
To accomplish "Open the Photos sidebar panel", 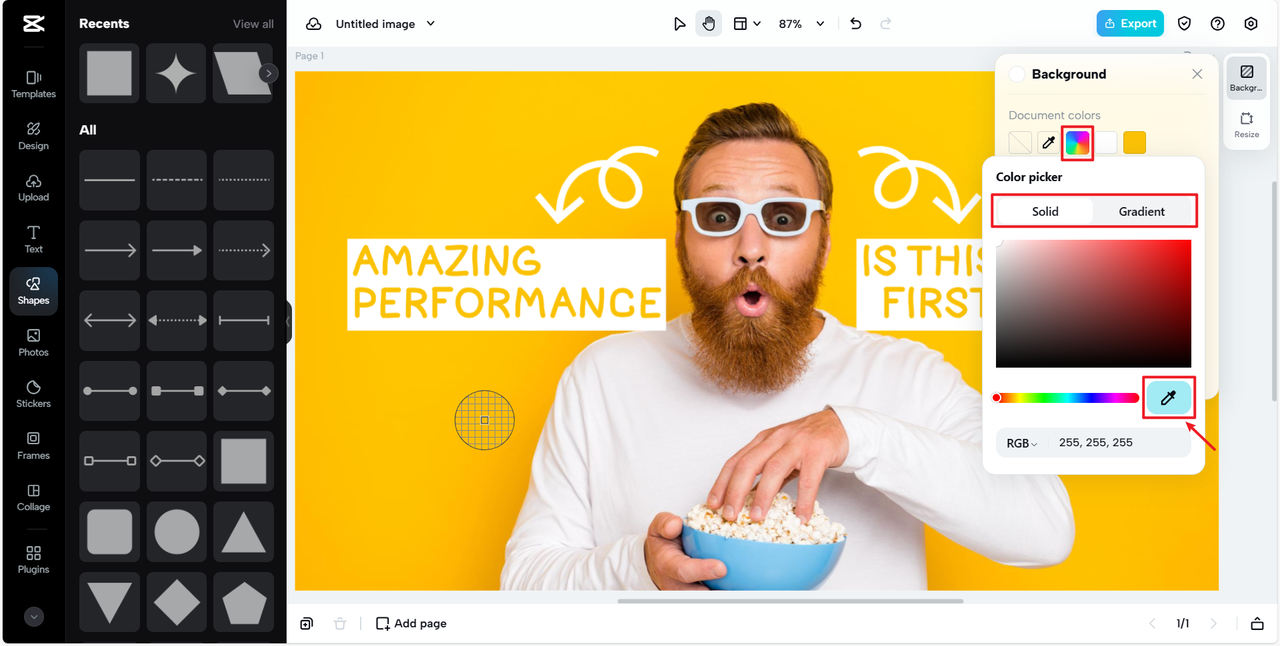I will [x=33, y=343].
